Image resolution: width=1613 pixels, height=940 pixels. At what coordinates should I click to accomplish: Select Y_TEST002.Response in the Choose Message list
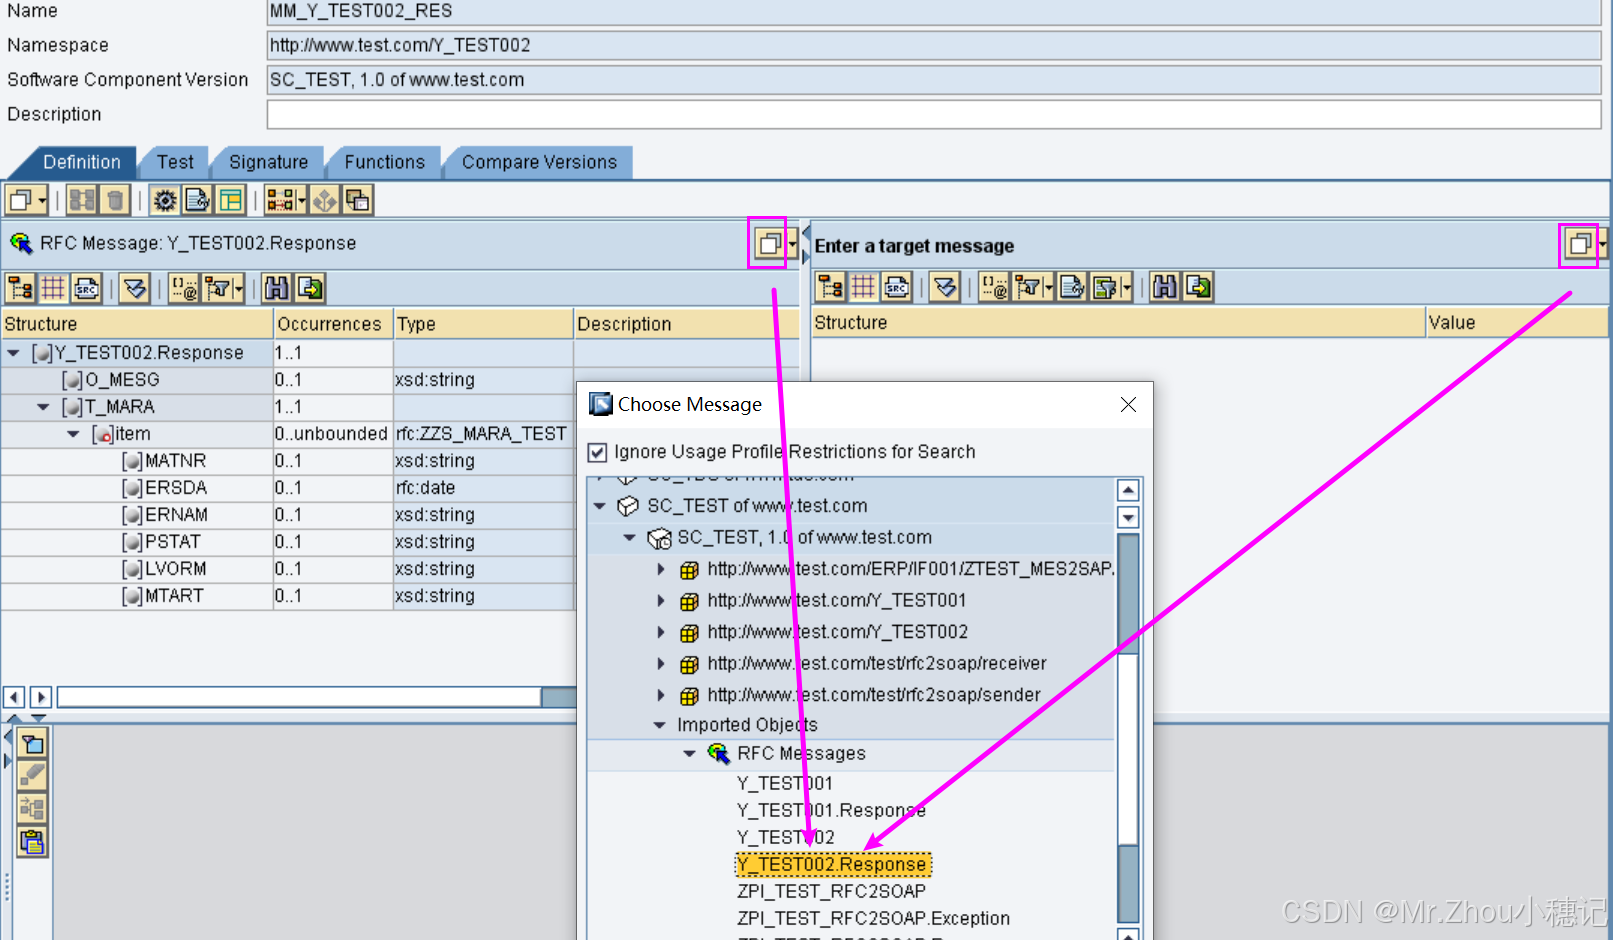[x=833, y=863]
